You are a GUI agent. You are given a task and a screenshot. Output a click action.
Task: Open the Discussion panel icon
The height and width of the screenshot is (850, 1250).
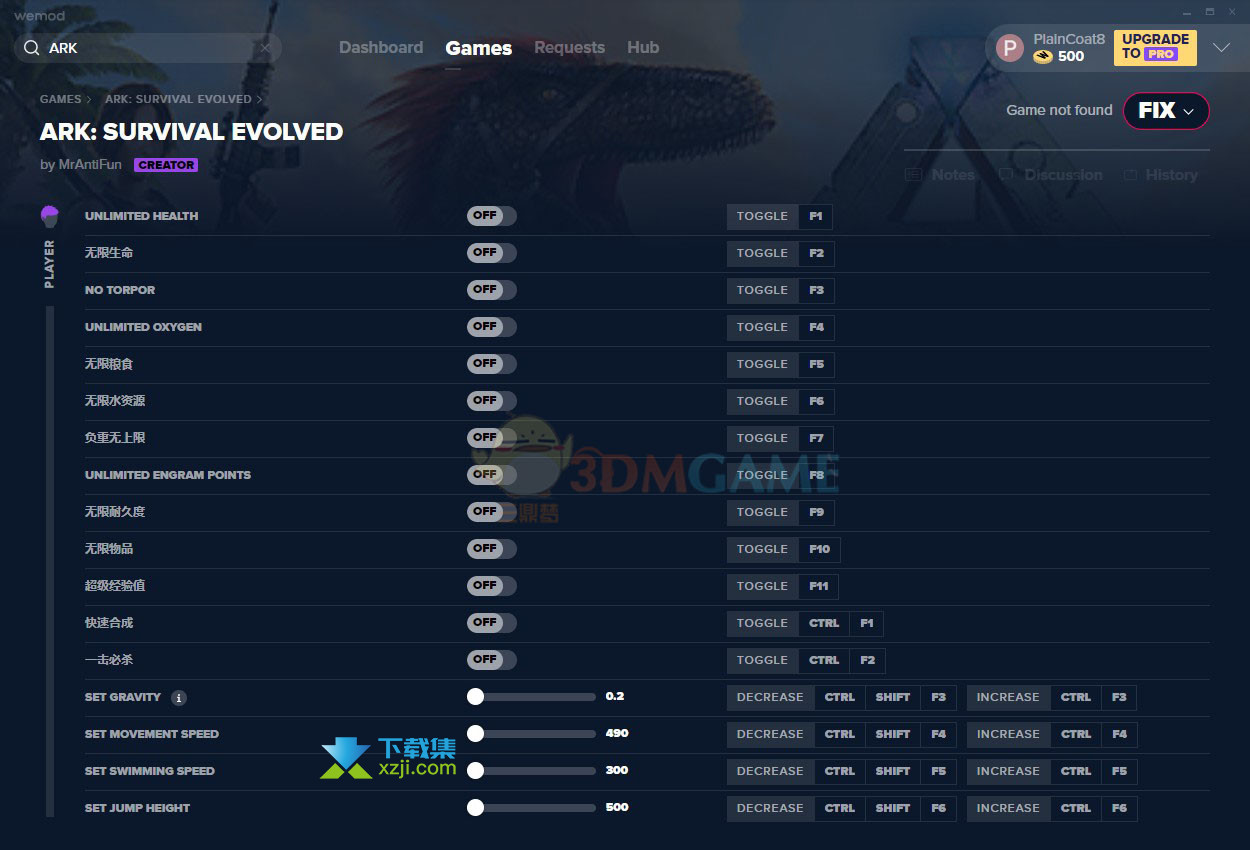click(1005, 175)
